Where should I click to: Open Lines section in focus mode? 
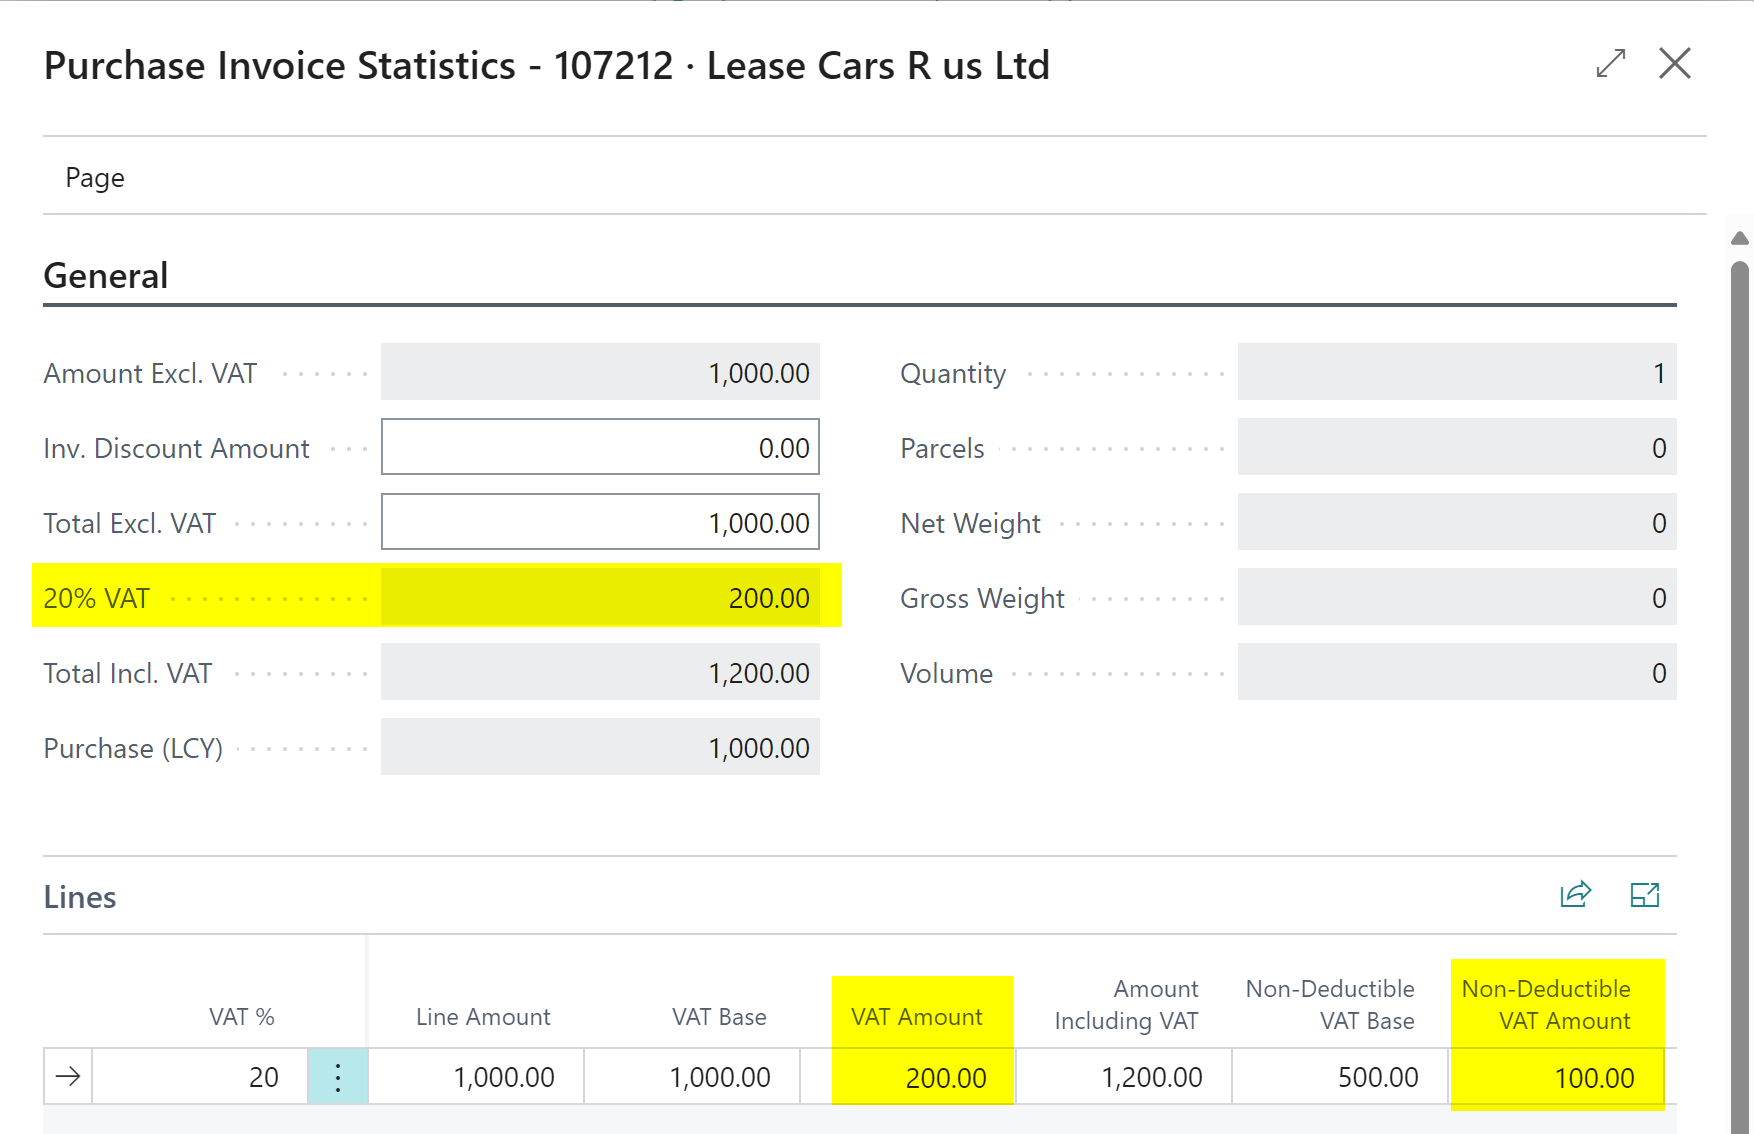(x=1644, y=895)
